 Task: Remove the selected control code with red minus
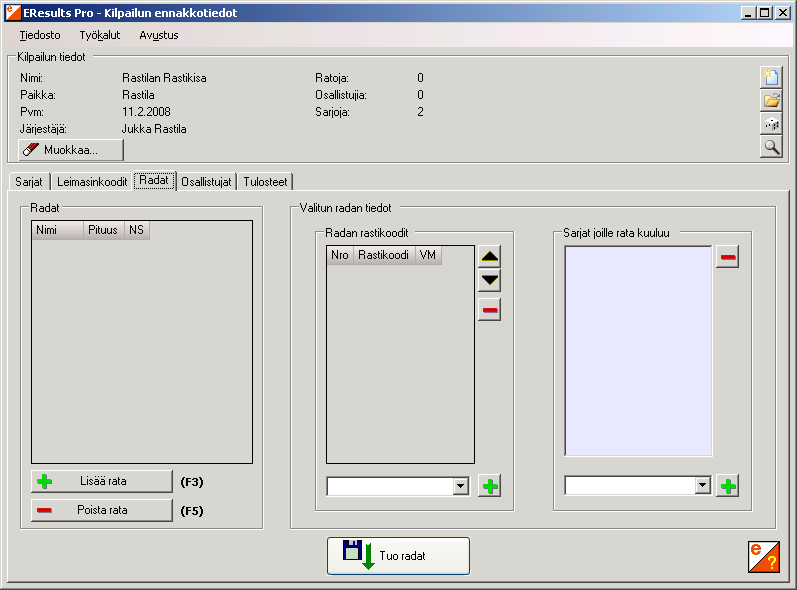(489, 310)
